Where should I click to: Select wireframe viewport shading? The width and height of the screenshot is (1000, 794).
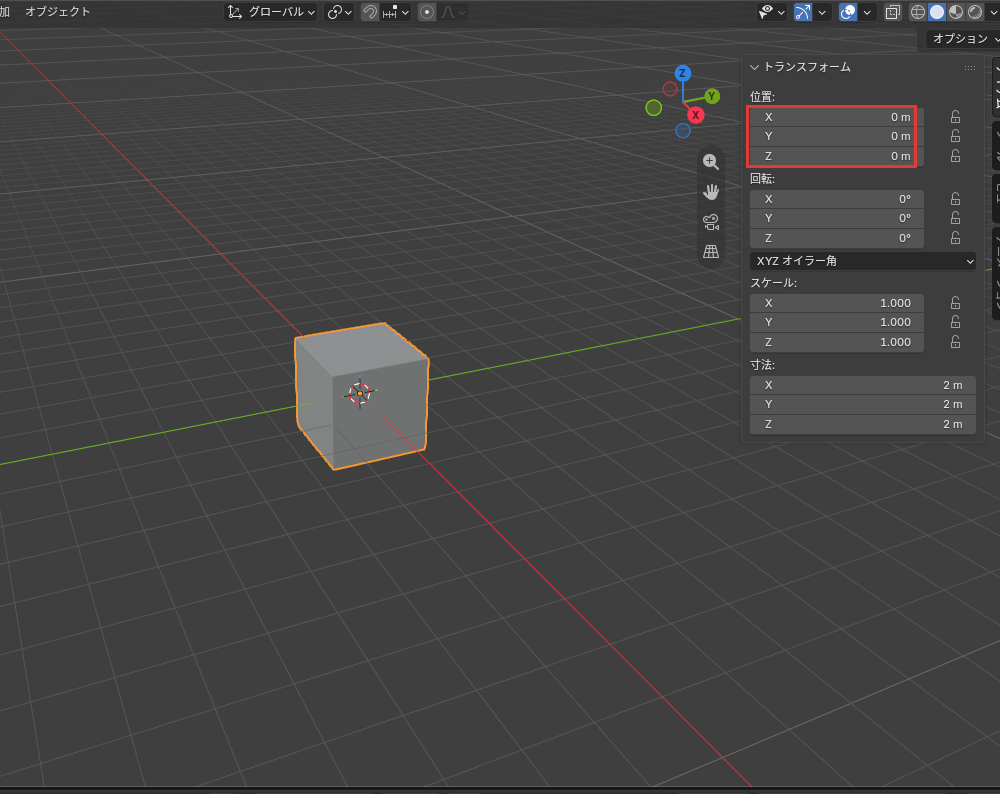point(917,12)
